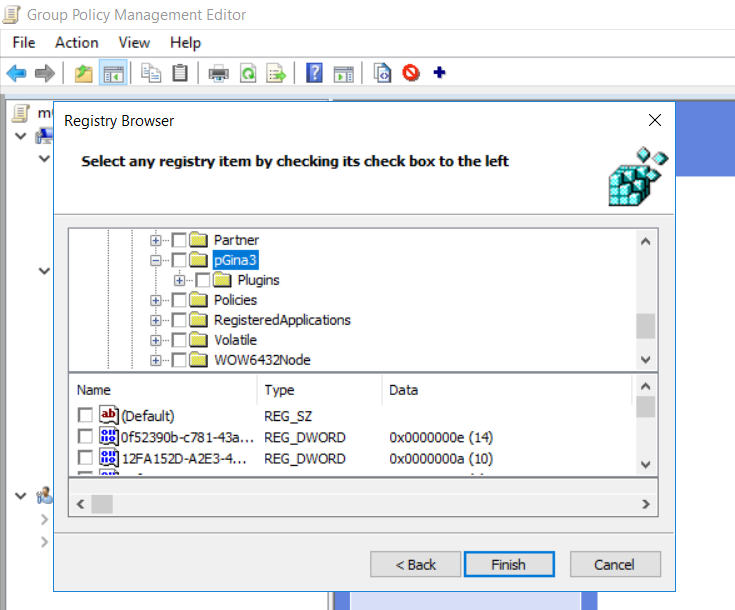The height and width of the screenshot is (610, 735).
Task: Open the View menu
Action: [134, 43]
